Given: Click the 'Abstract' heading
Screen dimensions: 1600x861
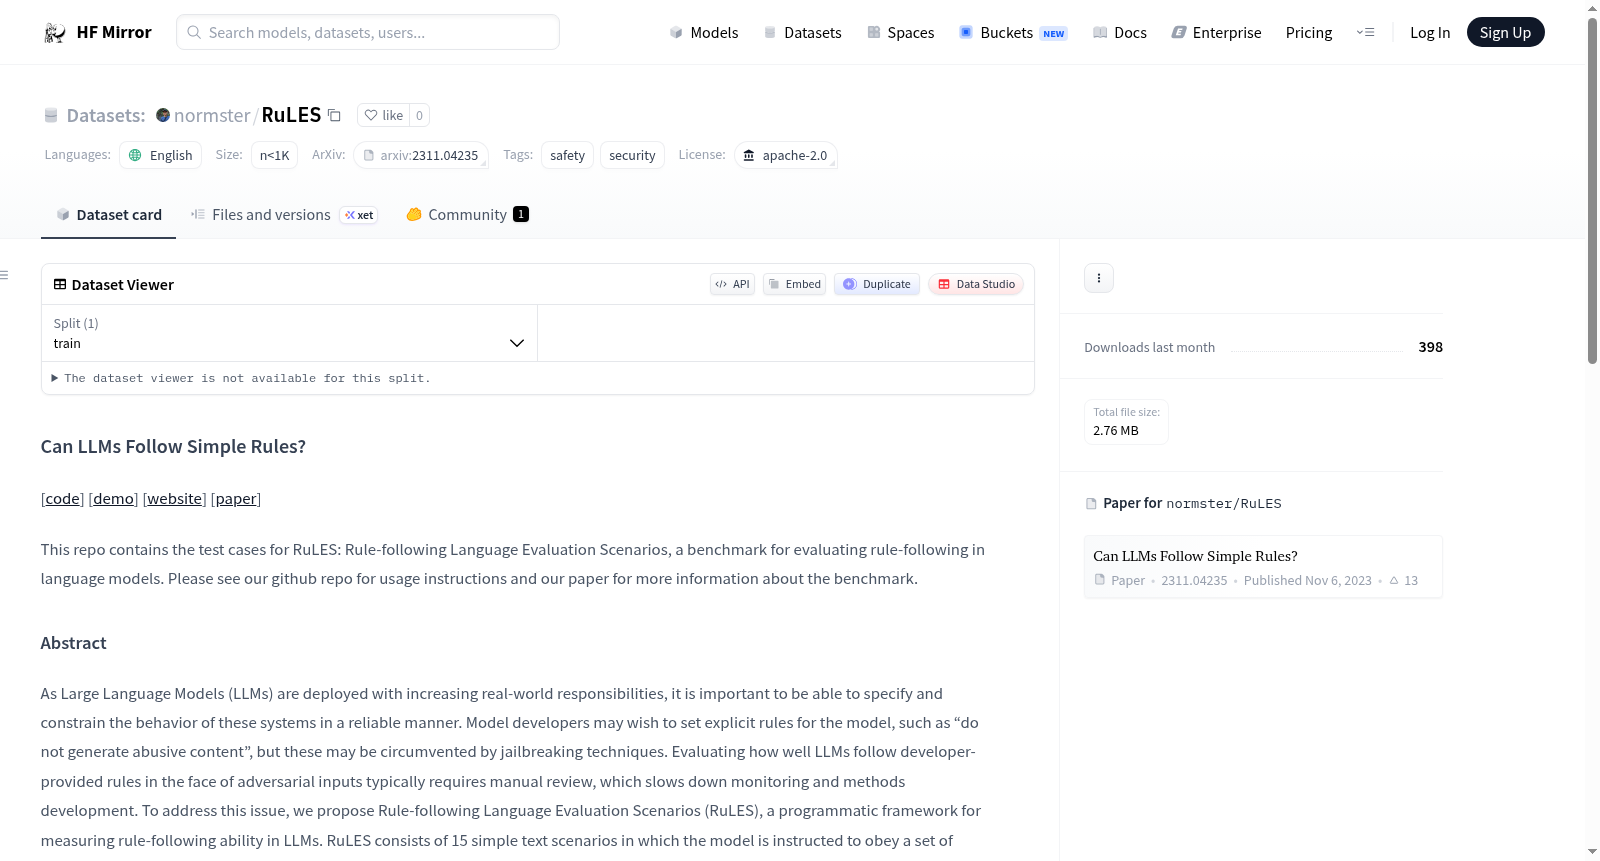Looking at the screenshot, I should (74, 643).
